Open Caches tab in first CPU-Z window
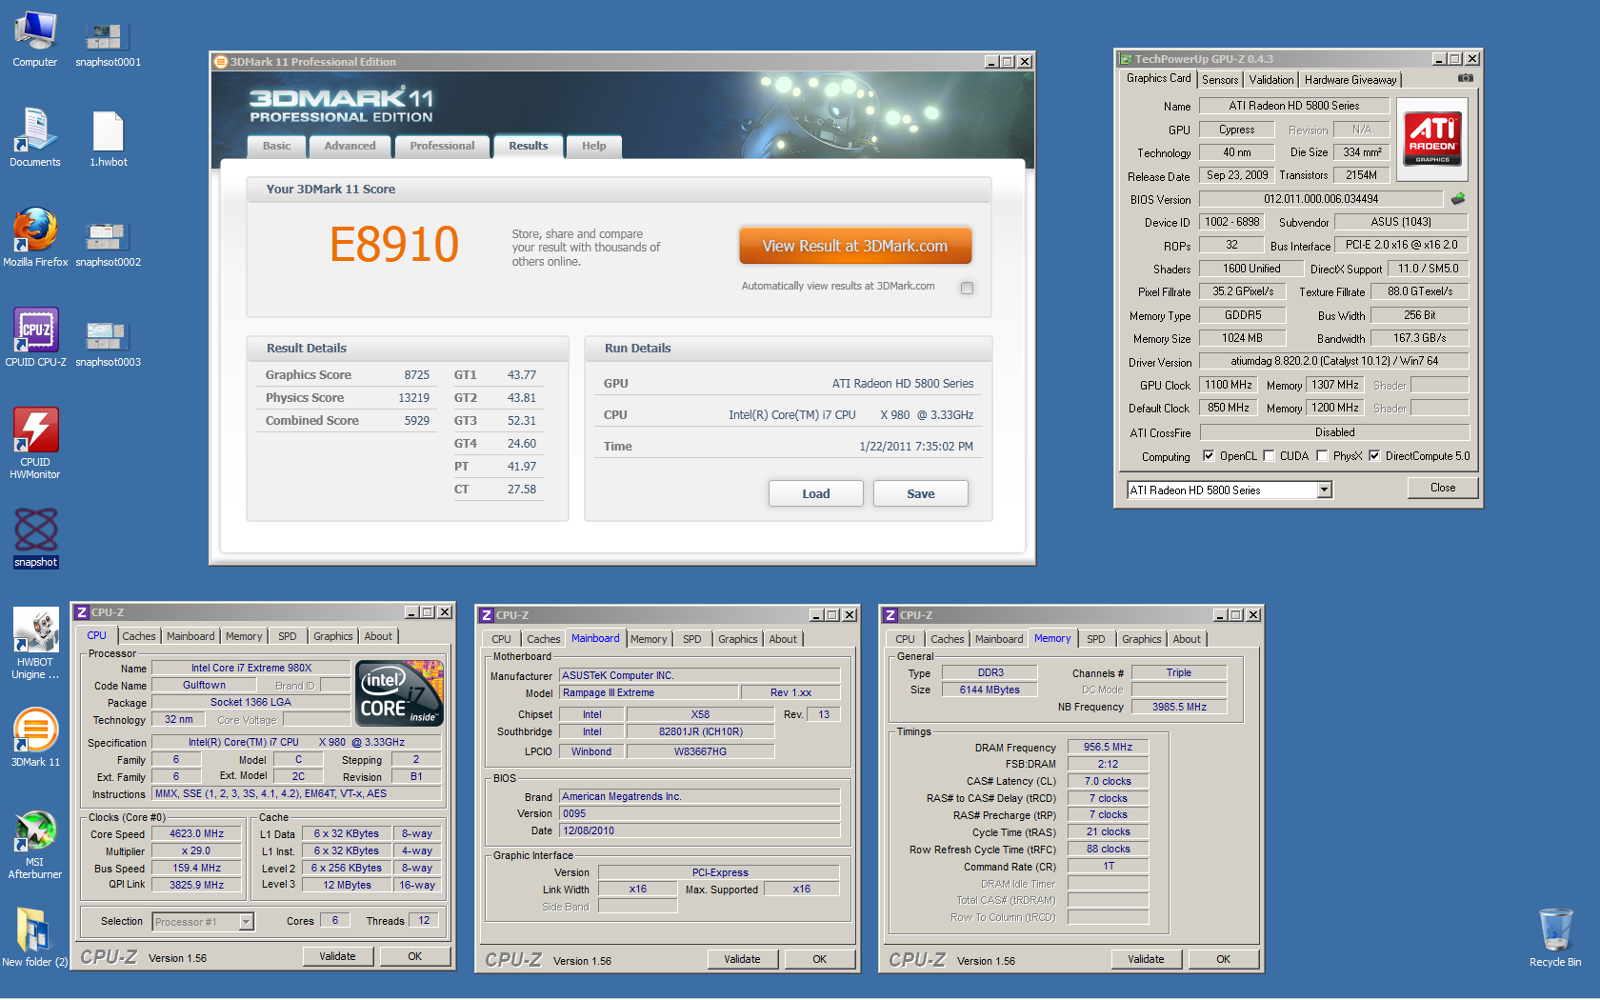Viewport: 1600px width, 1000px height. click(139, 636)
